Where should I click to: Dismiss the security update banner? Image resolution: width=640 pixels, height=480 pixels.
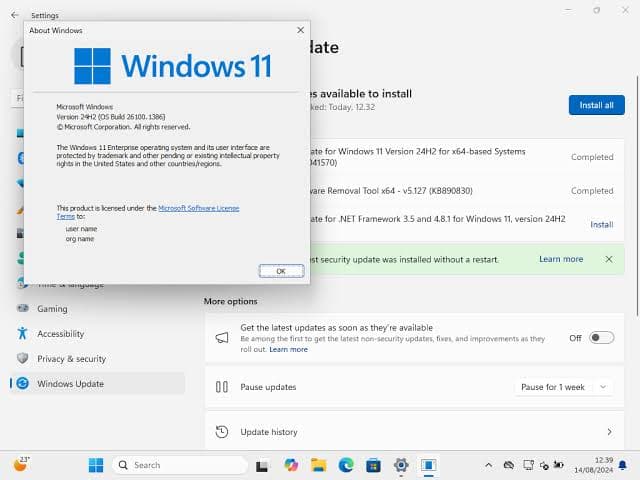coord(609,259)
